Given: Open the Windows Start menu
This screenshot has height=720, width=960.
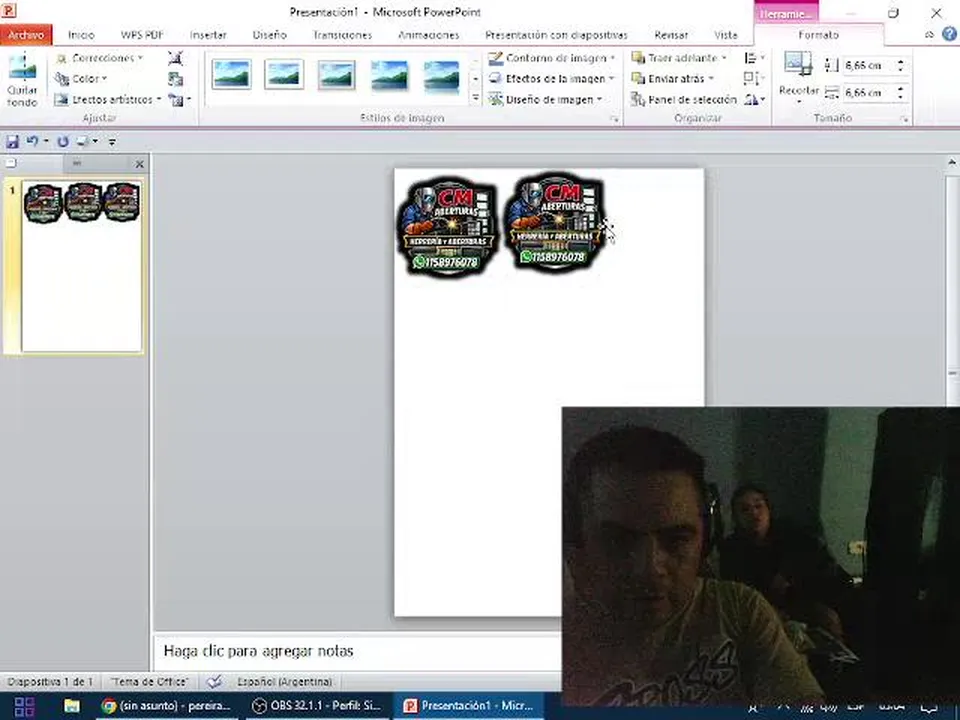Looking at the screenshot, I should [24, 706].
